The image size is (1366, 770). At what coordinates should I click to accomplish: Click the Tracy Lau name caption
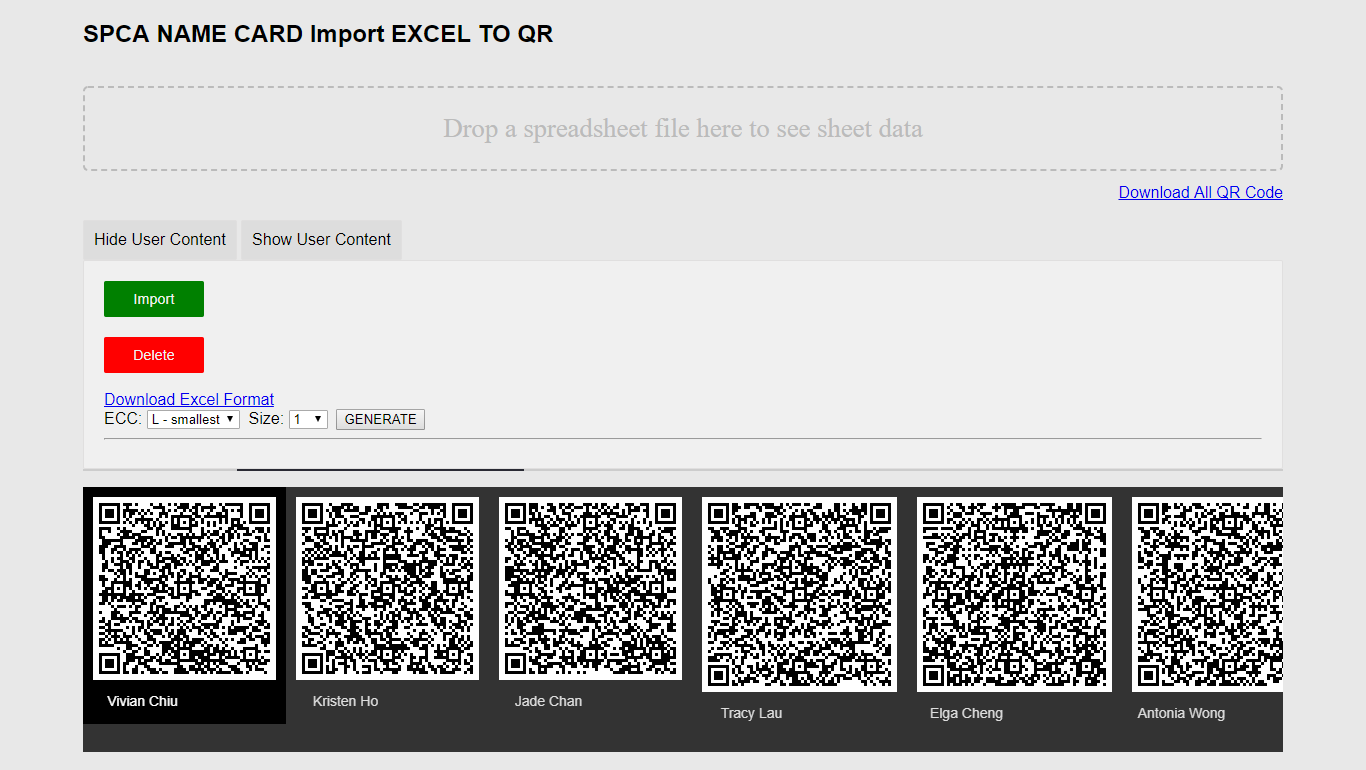click(751, 713)
